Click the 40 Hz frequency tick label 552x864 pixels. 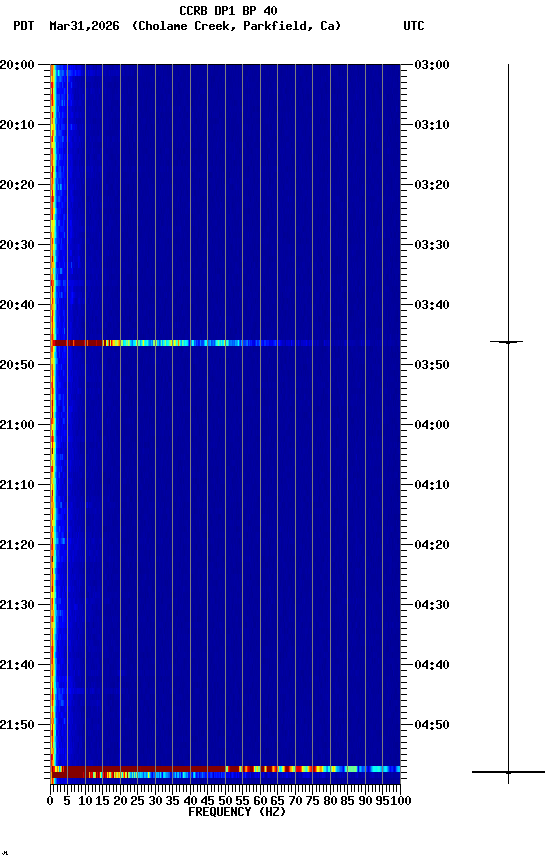pos(190,801)
